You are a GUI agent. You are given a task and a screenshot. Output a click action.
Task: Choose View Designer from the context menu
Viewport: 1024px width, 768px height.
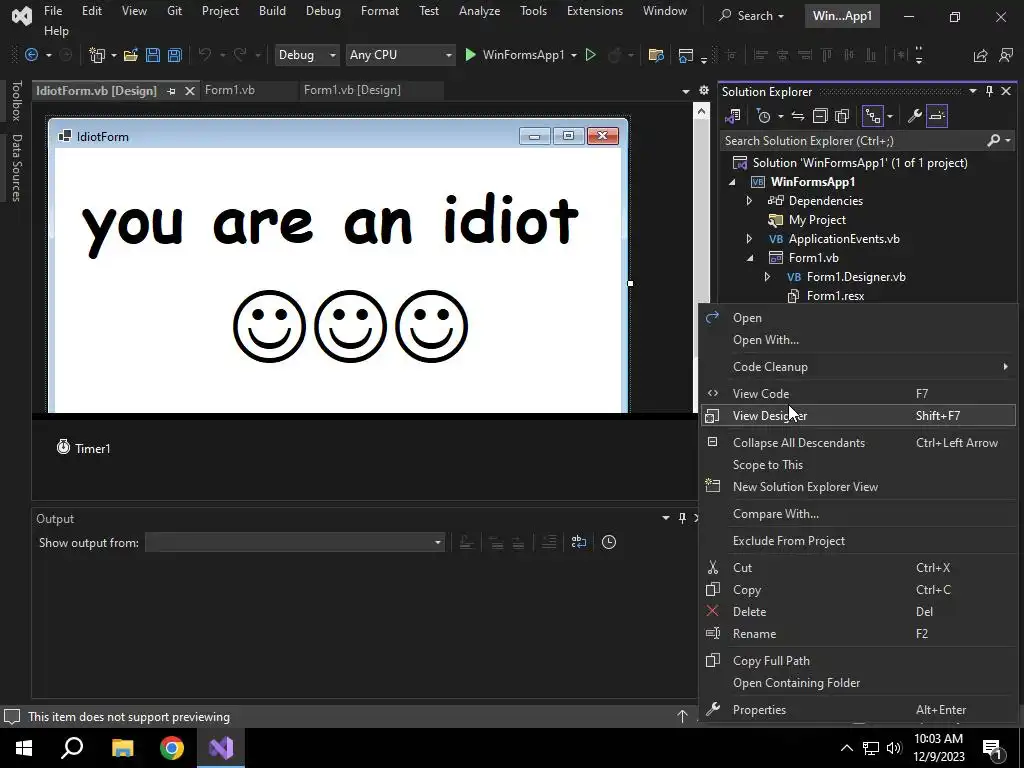(858, 415)
